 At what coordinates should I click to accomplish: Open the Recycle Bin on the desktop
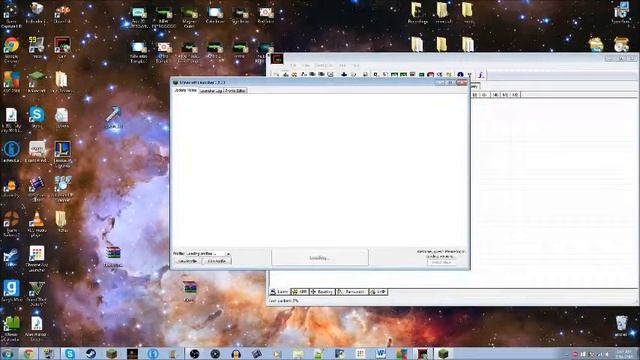(621, 325)
